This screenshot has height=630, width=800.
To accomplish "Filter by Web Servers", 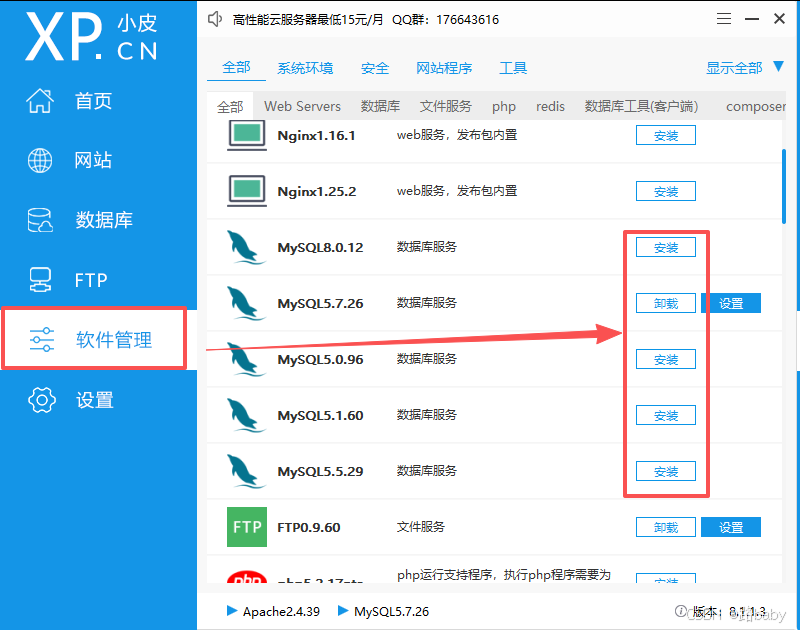I will click(302, 106).
